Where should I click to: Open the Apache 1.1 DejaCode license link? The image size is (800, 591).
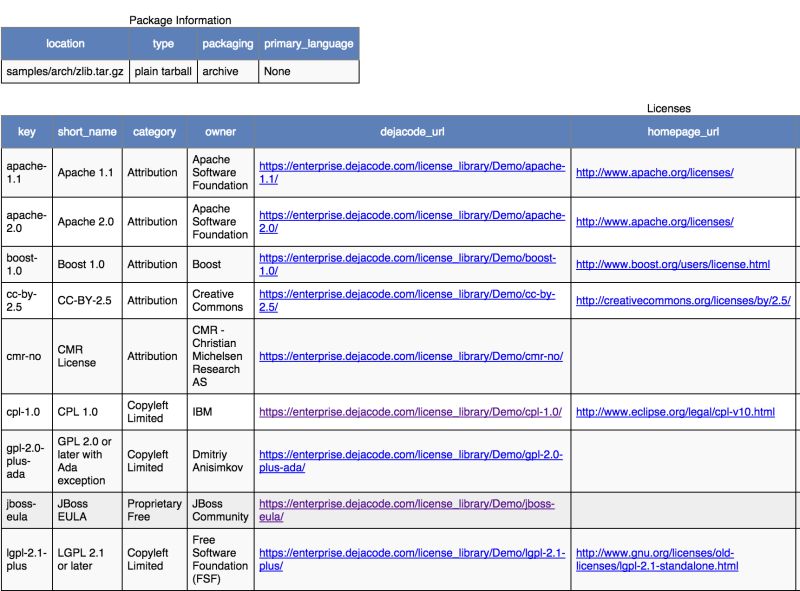click(x=411, y=165)
